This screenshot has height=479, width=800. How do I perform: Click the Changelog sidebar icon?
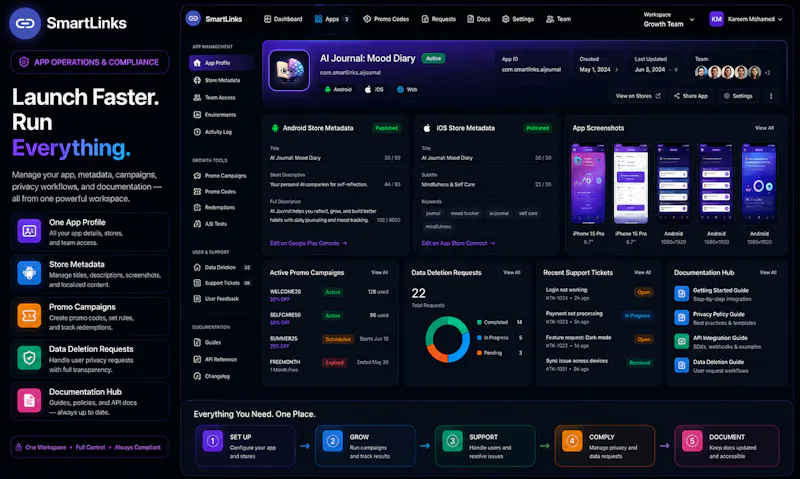[x=197, y=376]
